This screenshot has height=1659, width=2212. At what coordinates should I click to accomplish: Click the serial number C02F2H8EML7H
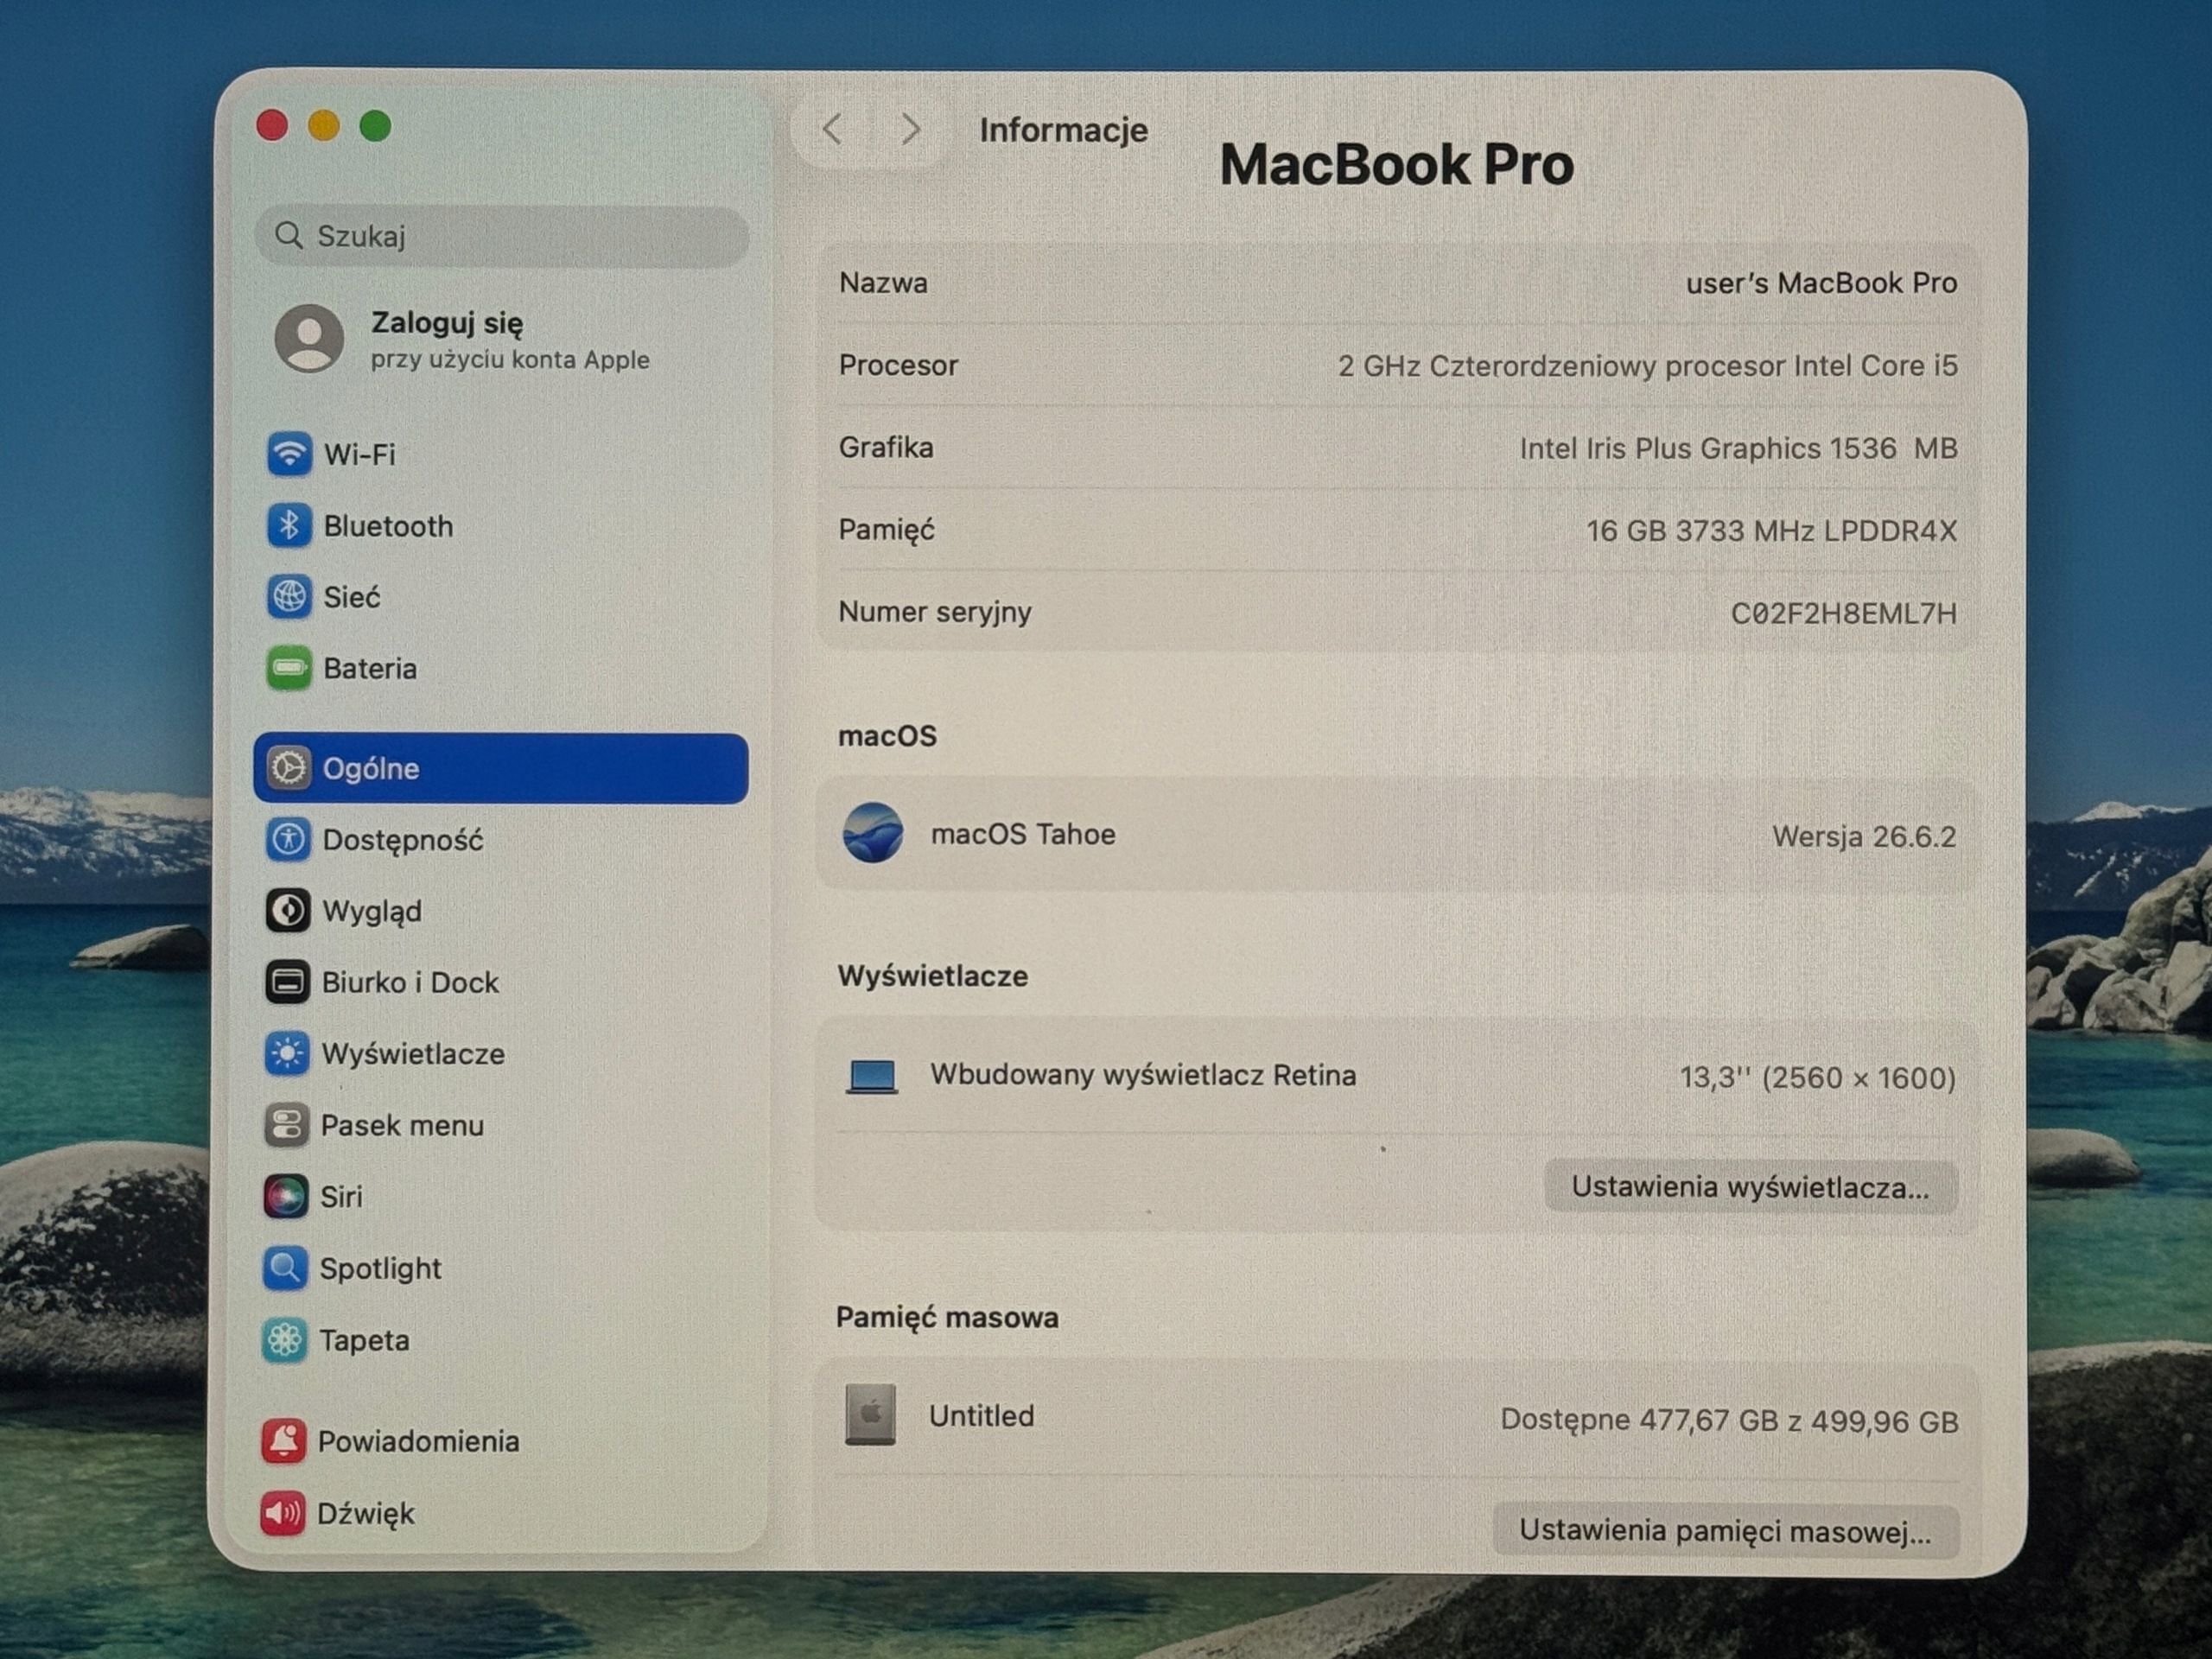(x=1844, y=613)
